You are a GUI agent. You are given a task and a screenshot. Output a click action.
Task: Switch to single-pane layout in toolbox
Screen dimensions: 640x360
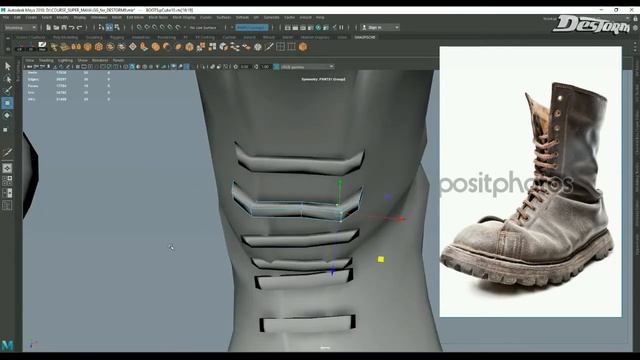7,168
